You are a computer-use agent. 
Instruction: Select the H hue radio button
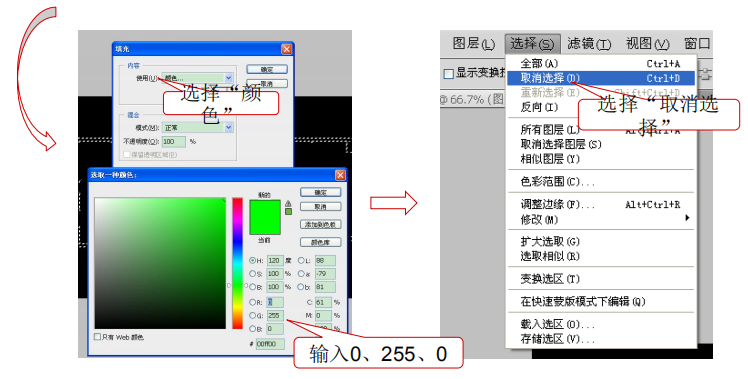click(x=252, y=261)
